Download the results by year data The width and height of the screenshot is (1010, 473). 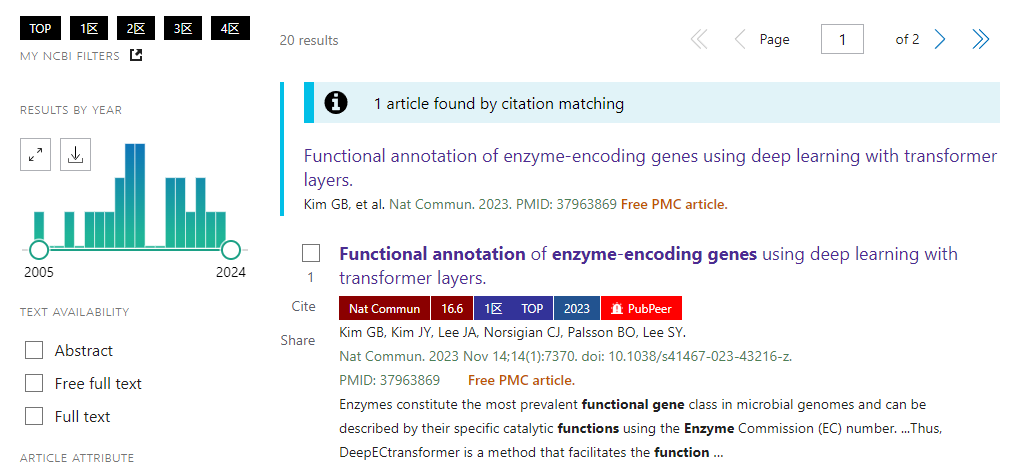tap(75, 154)
